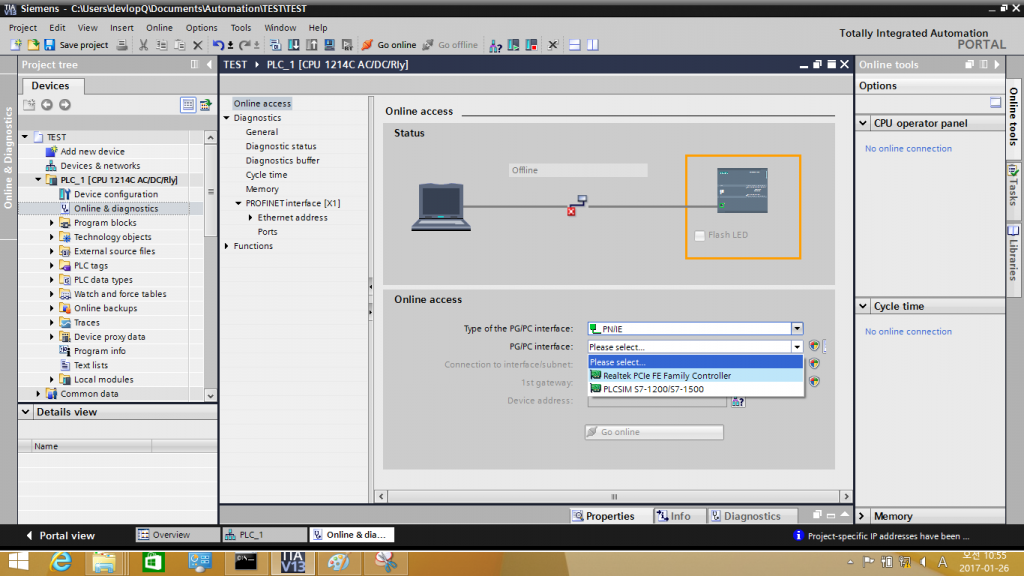The image size is (1024, 576).
Task: Click the Download to device icon
Action: coord(294,45)
